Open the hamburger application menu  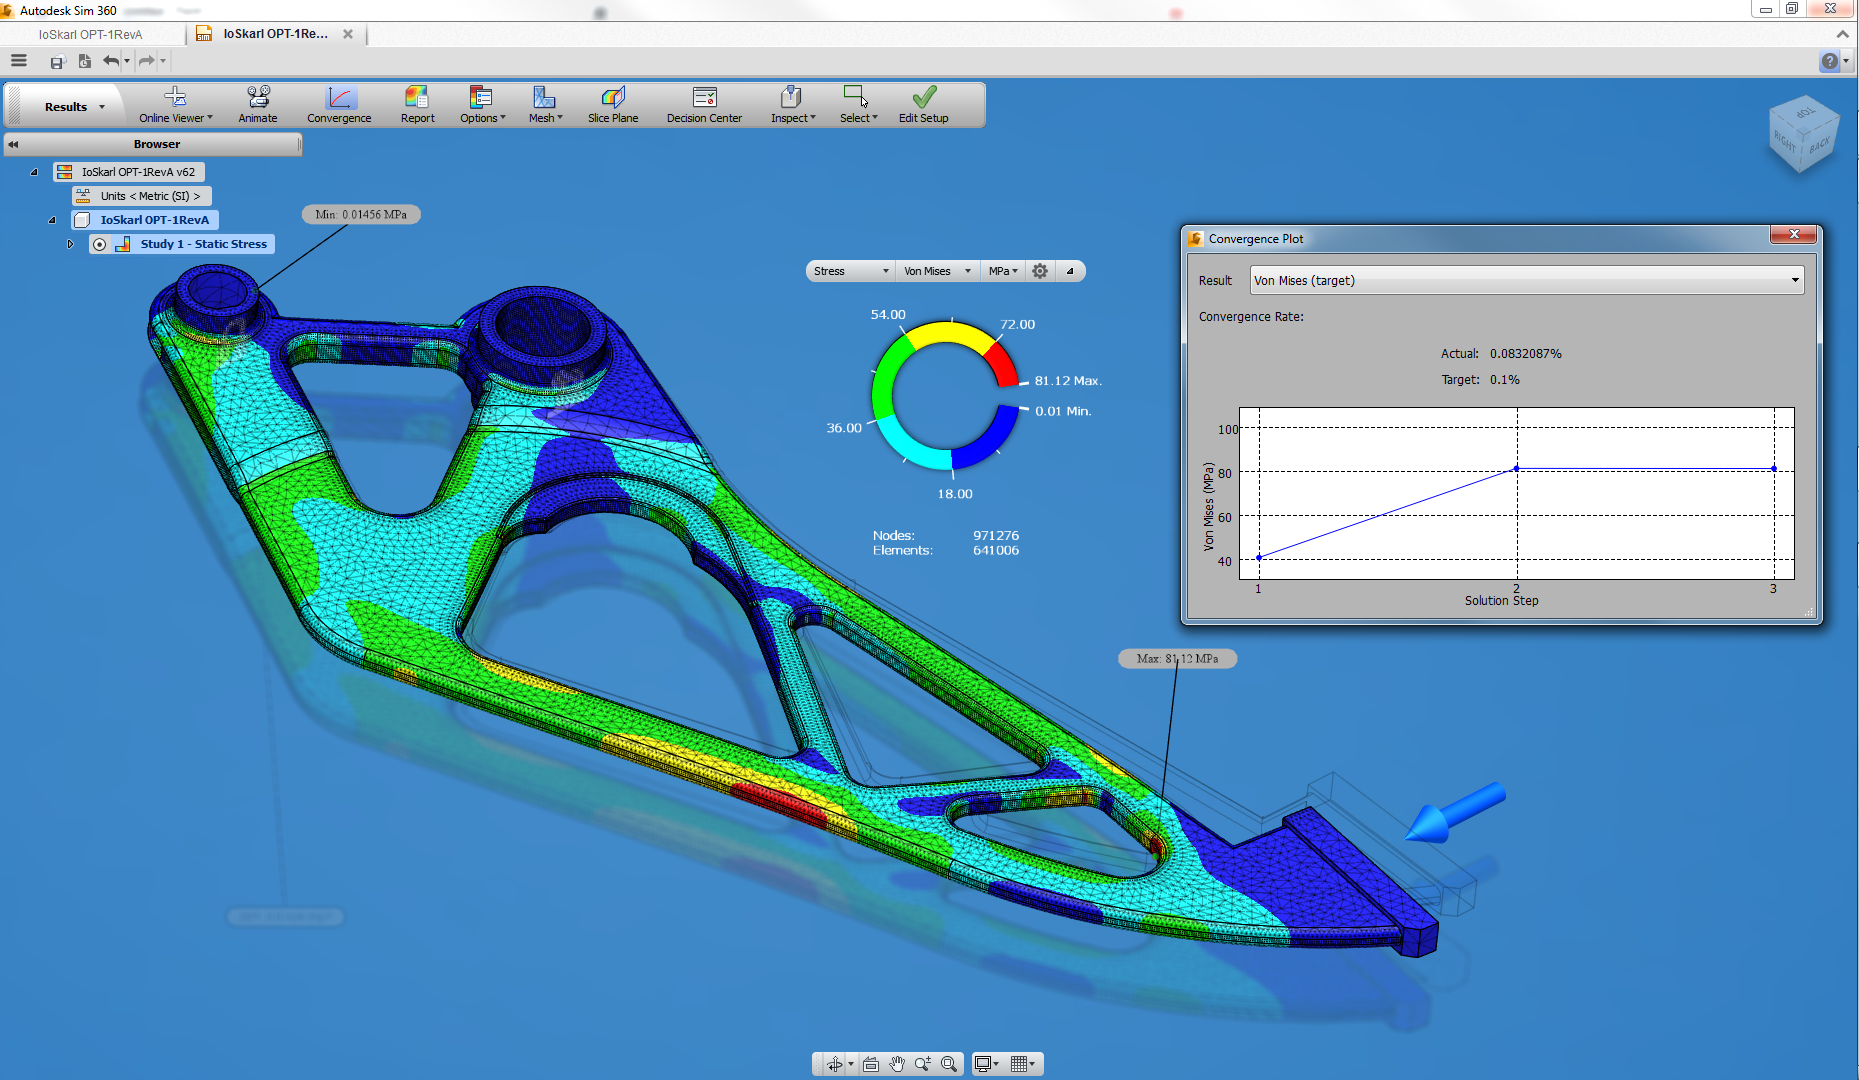coord(19,61)
